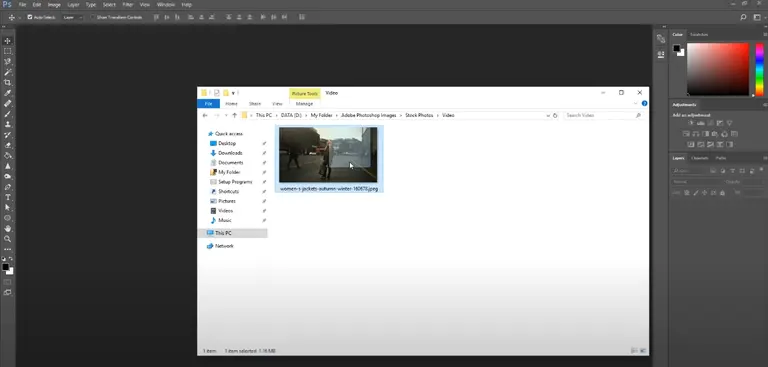Click the Layers panel kind search field

click(x=690, y=171)
